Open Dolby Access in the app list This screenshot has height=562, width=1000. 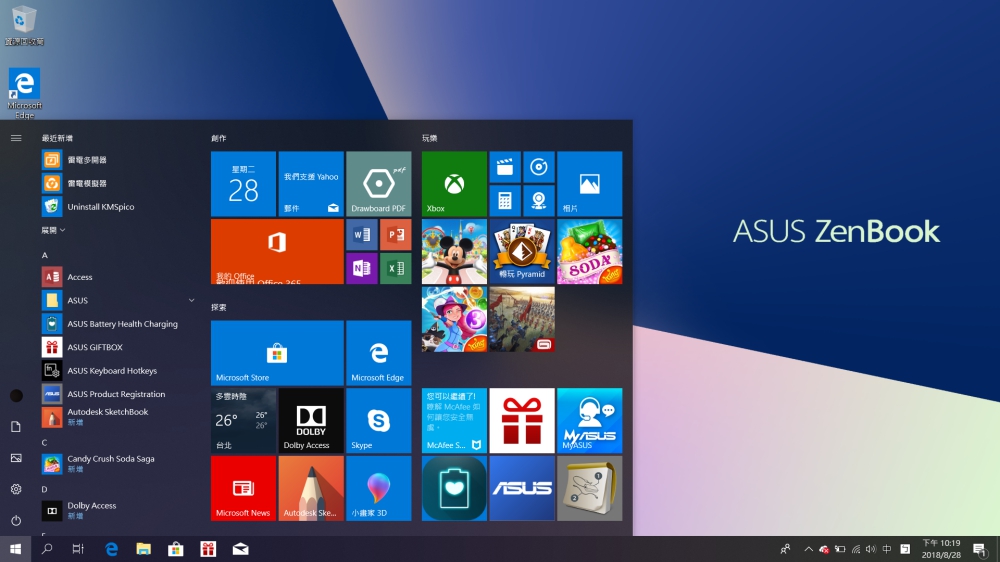click(x=119, y=510)
